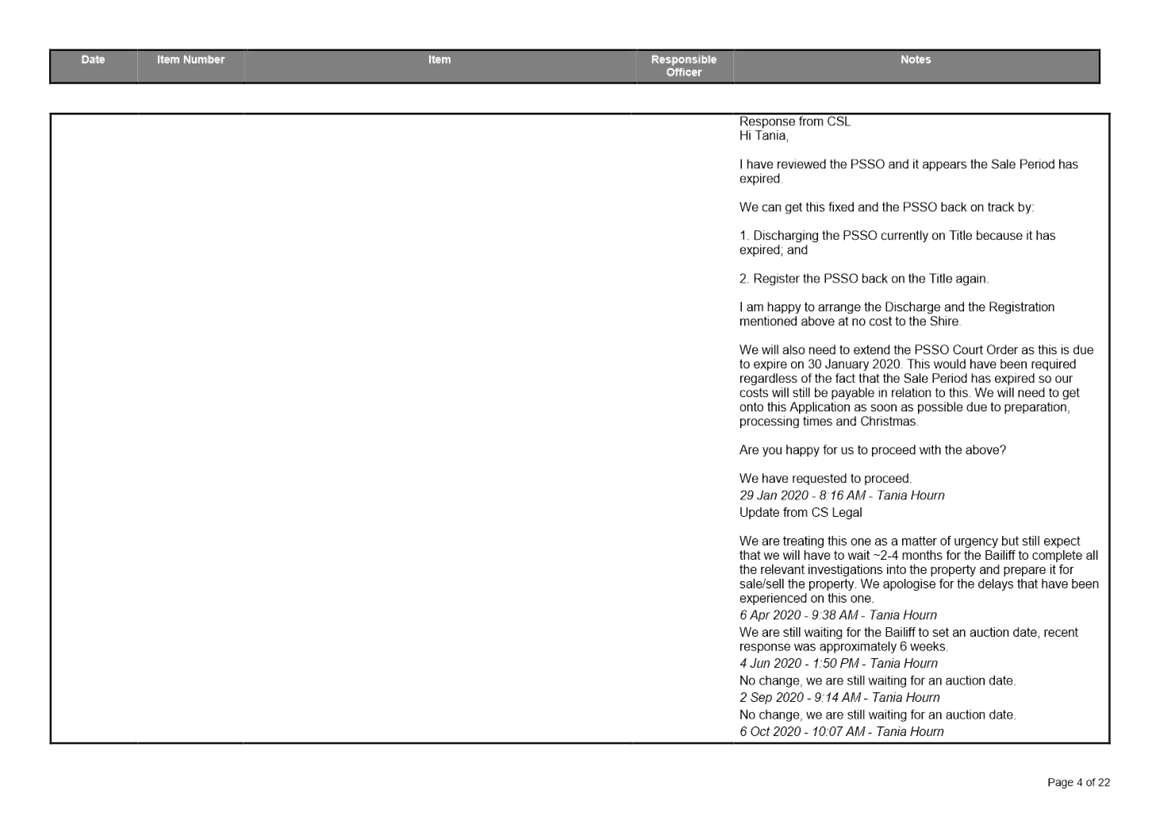Click the 'Response from CSL' line
Image resolution: width=1160 pixels, height=821 pixels.
pos(795,121)
